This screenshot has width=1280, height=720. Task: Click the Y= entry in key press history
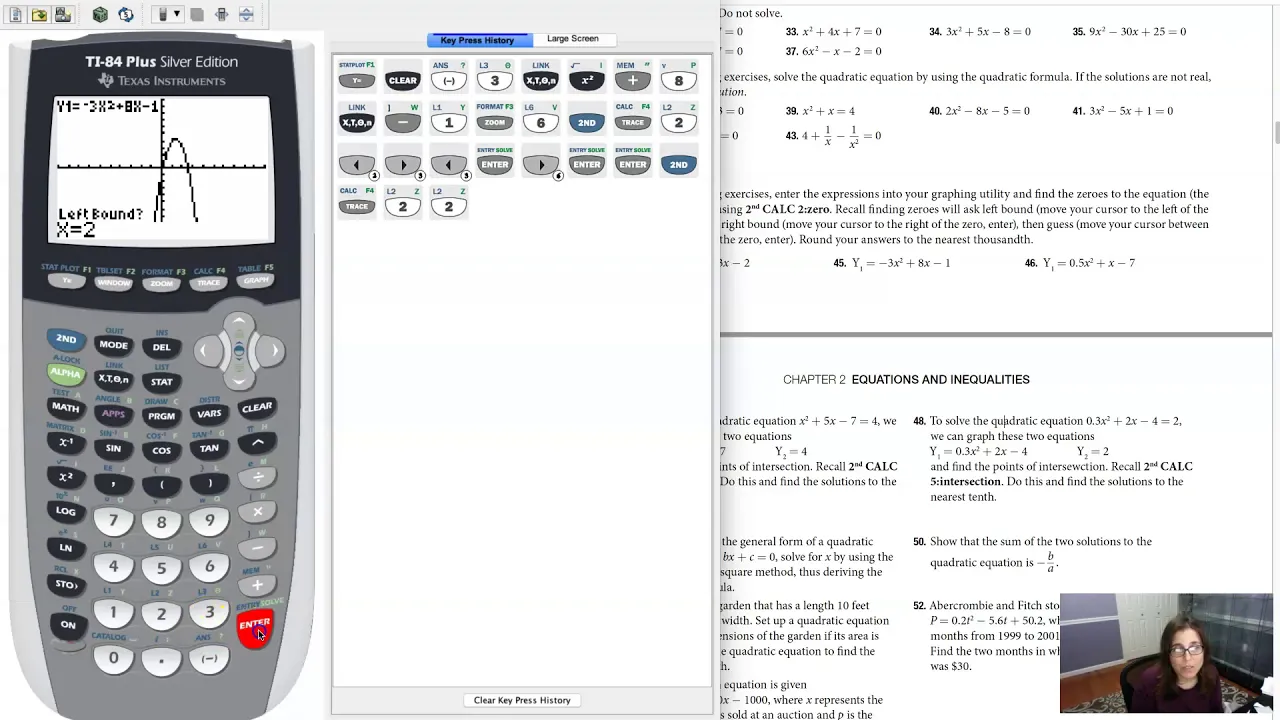coord(356,81)
